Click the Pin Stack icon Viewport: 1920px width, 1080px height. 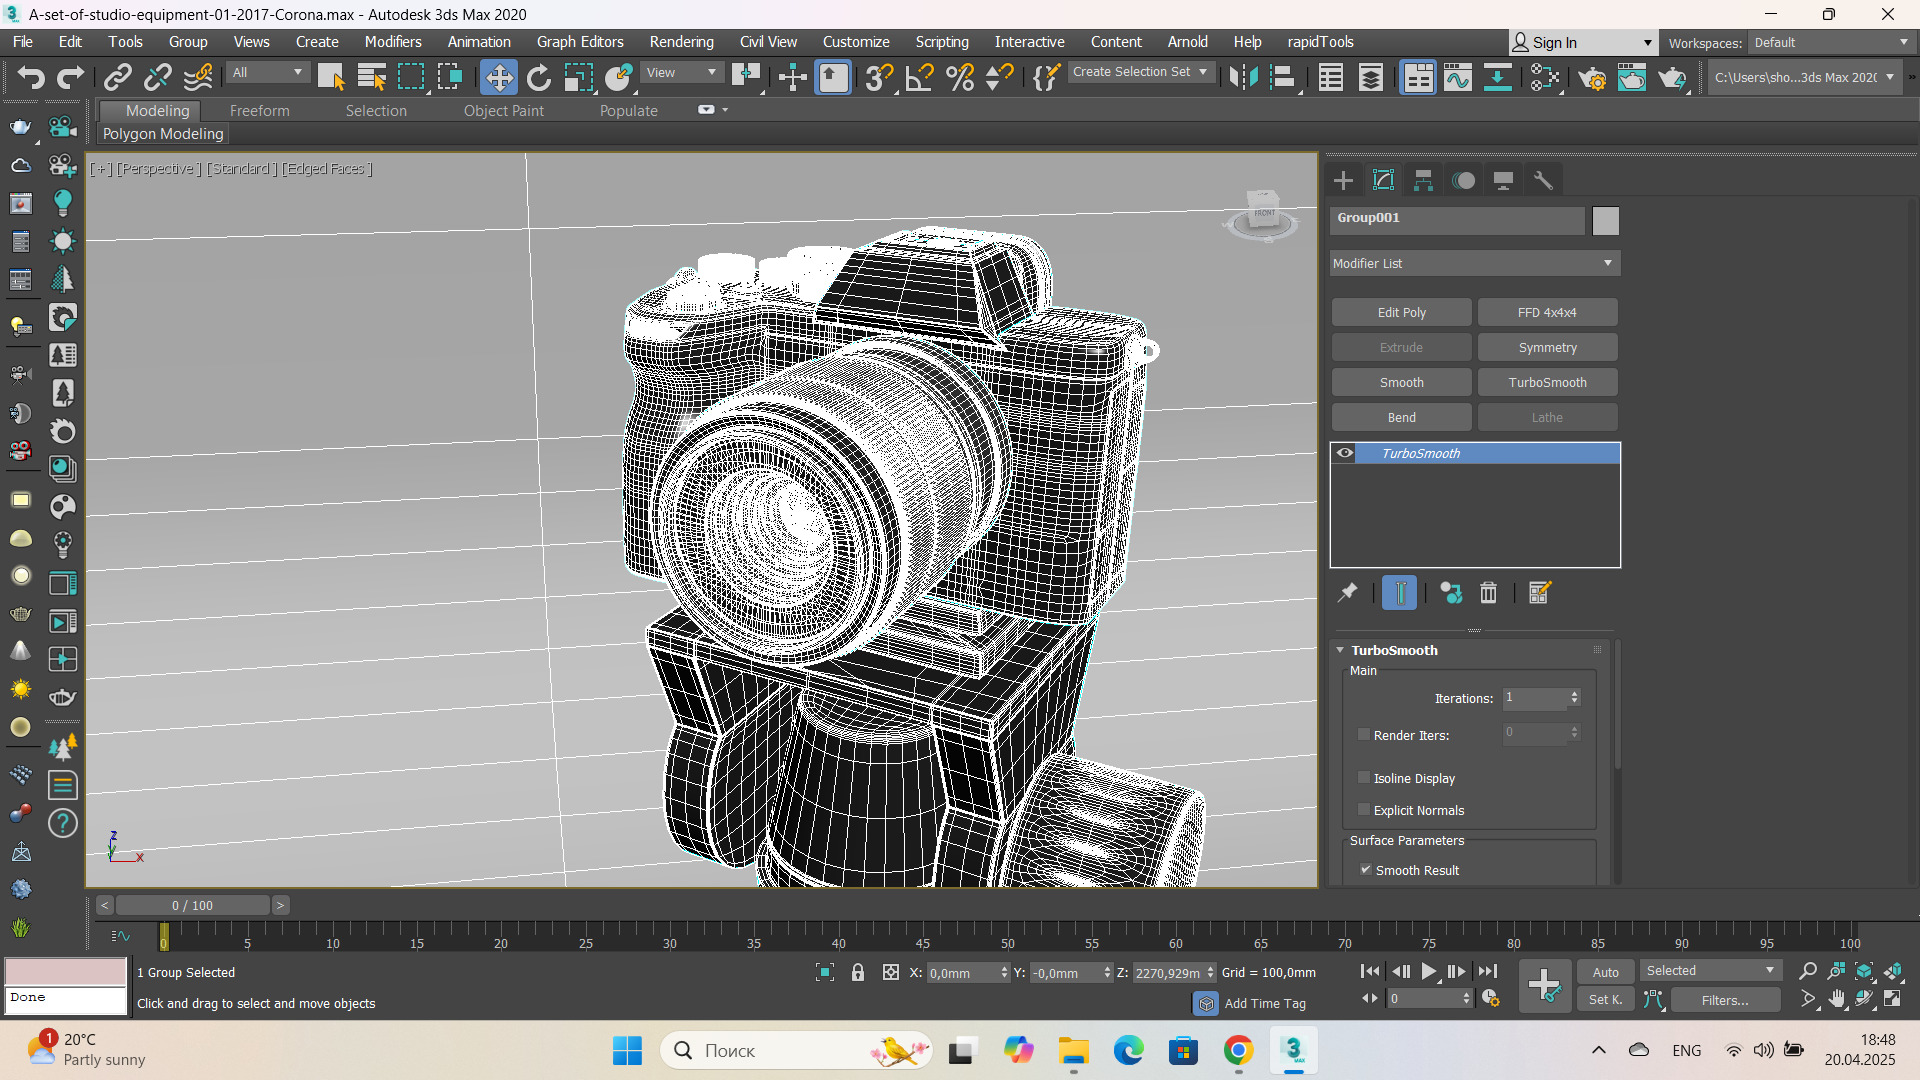[1347, 593]
